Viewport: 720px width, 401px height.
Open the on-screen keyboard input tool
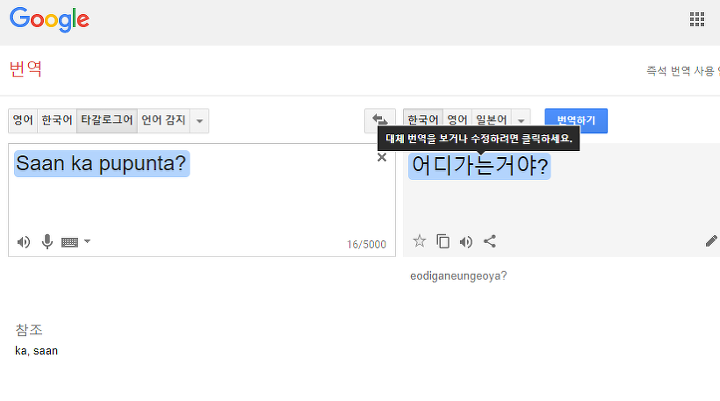[x=69, y=242]
